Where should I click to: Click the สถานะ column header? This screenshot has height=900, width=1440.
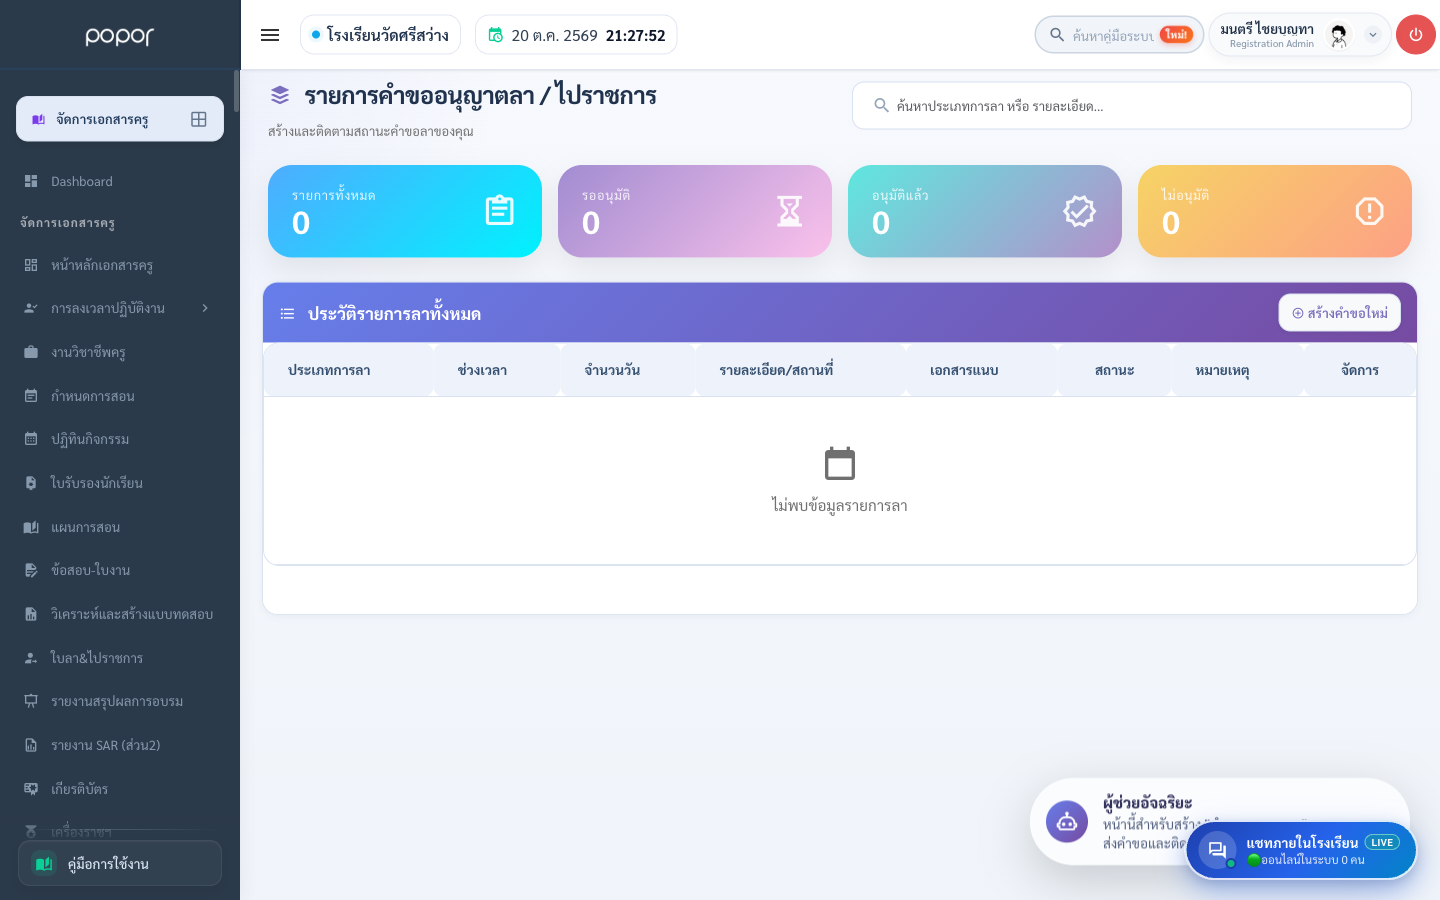[1114, 370]
